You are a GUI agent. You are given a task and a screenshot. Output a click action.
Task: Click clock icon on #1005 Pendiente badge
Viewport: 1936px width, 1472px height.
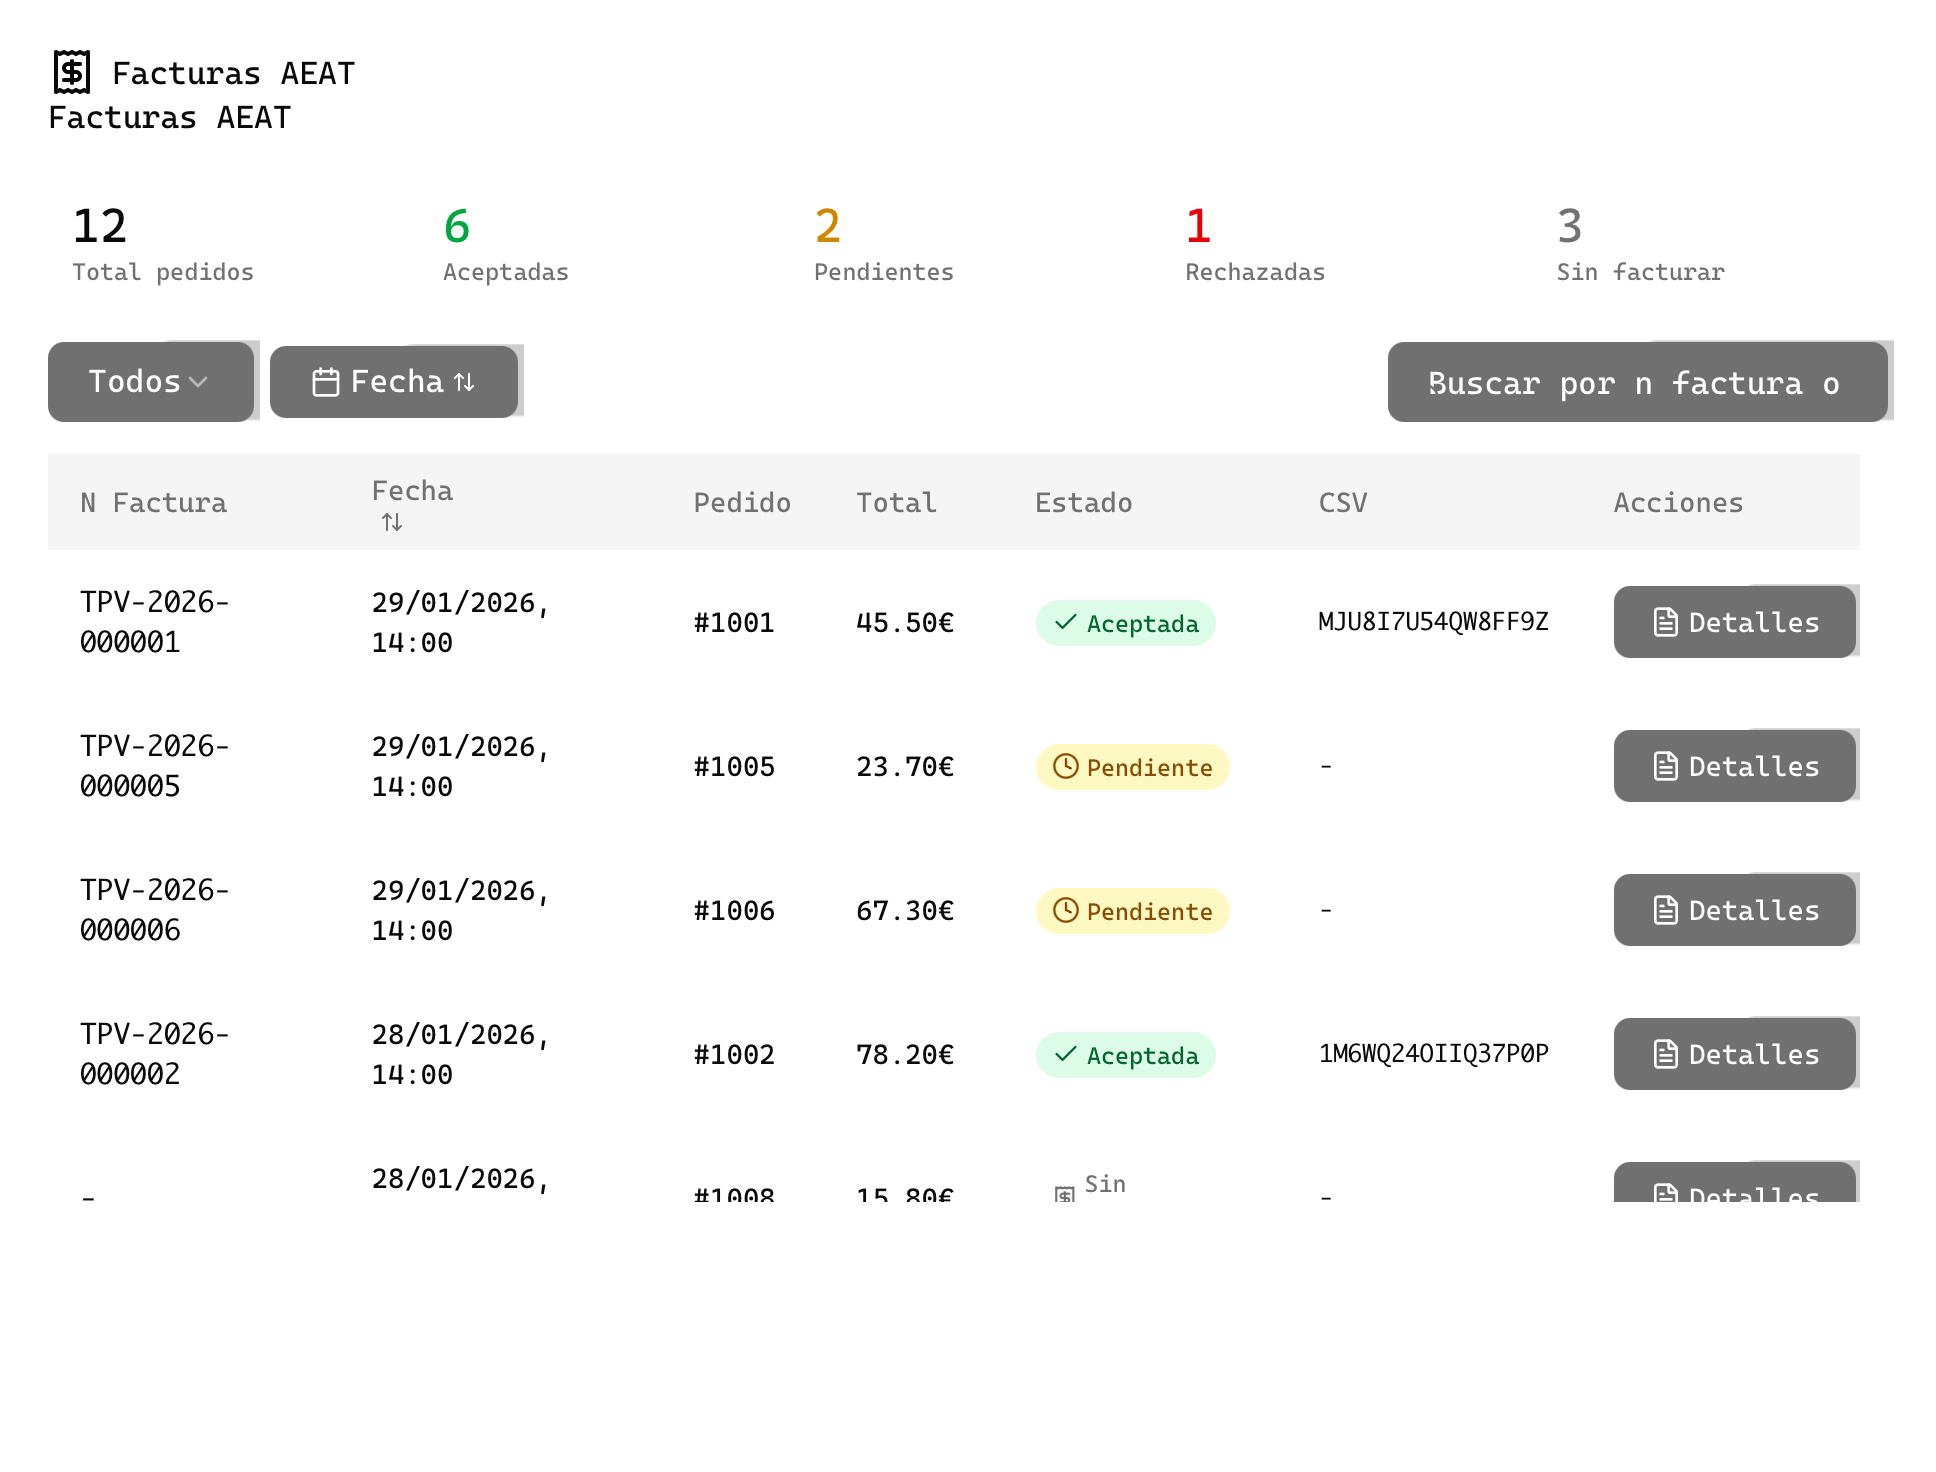click(1066, 766)
